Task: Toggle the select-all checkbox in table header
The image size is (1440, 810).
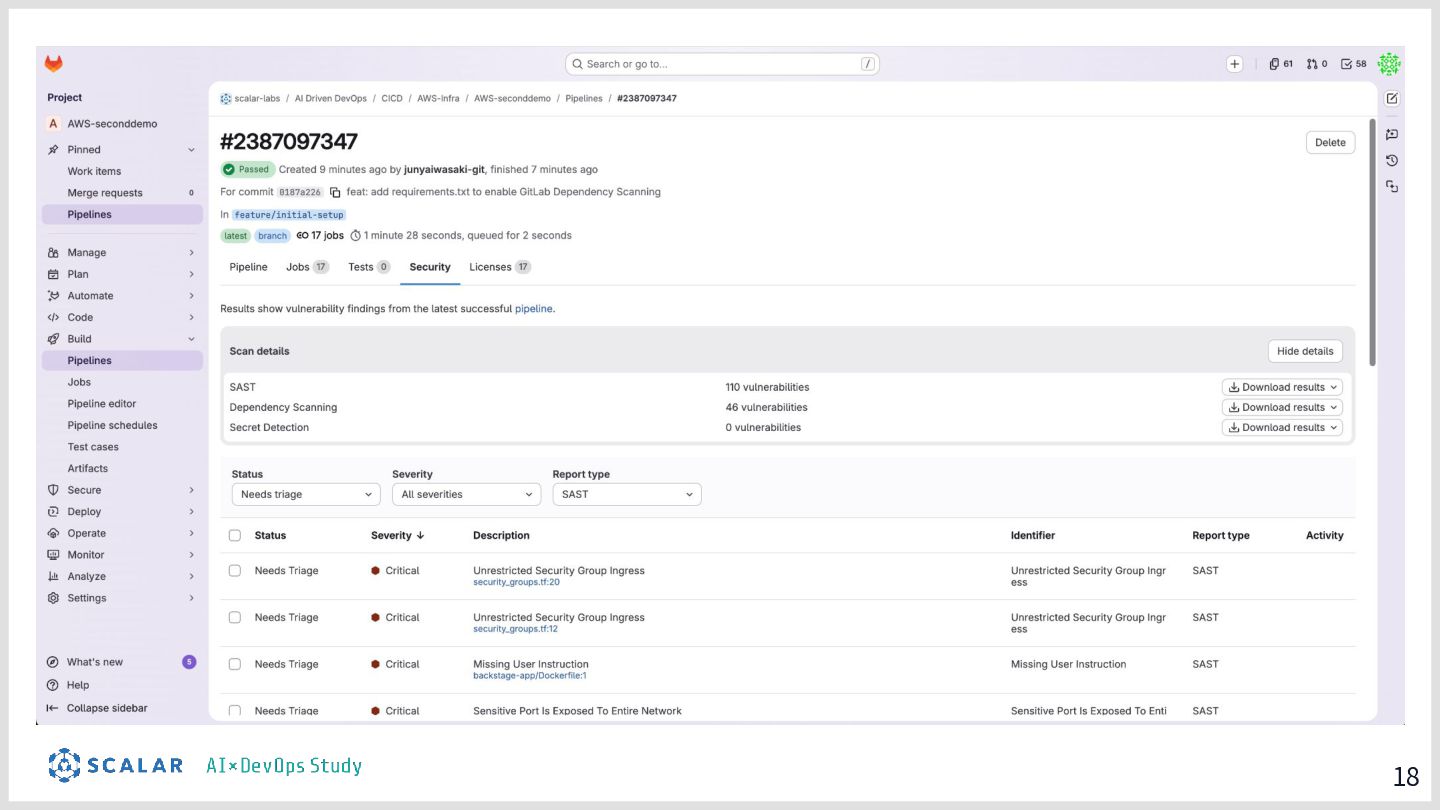Action: [x=235, y=536]
